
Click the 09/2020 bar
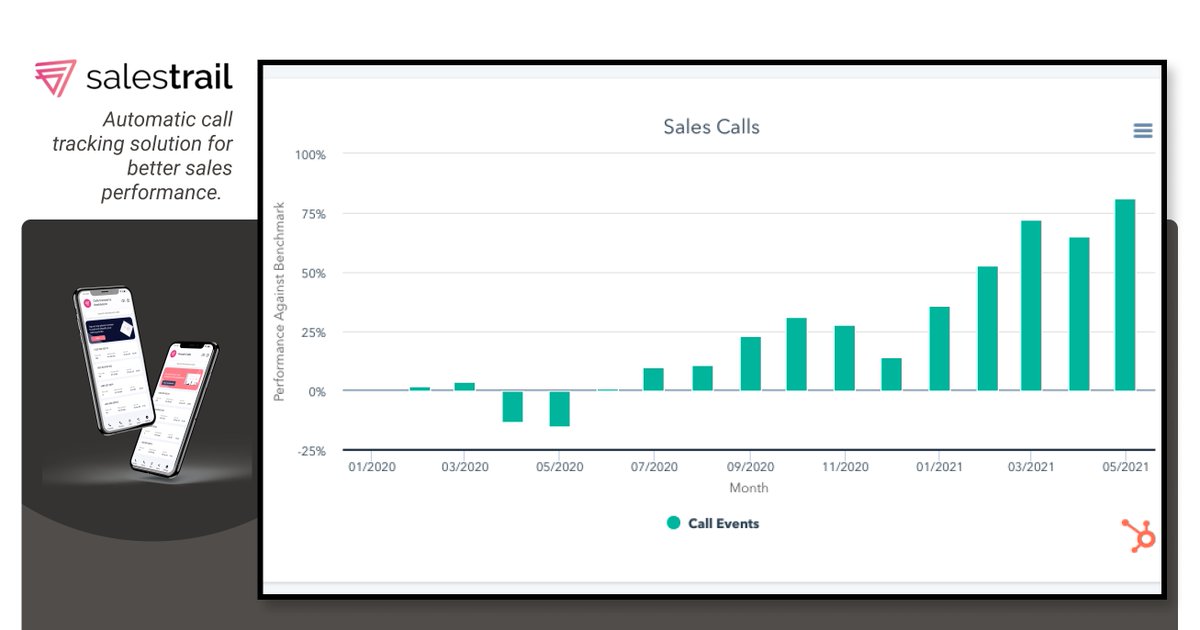[751, 364]
